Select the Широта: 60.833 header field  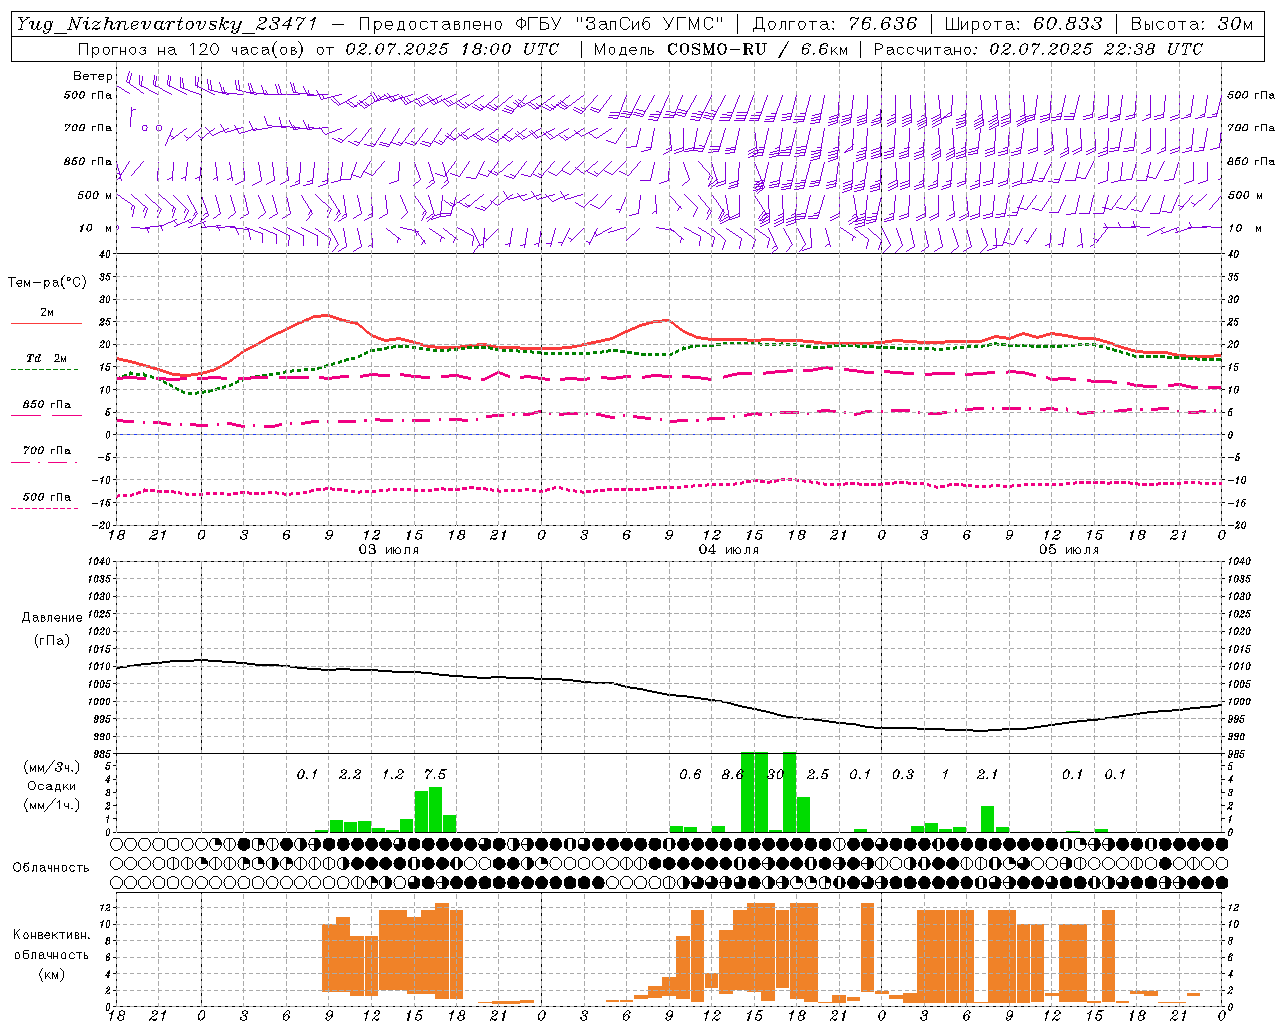pyautogui.click(x=1023, y=24)
